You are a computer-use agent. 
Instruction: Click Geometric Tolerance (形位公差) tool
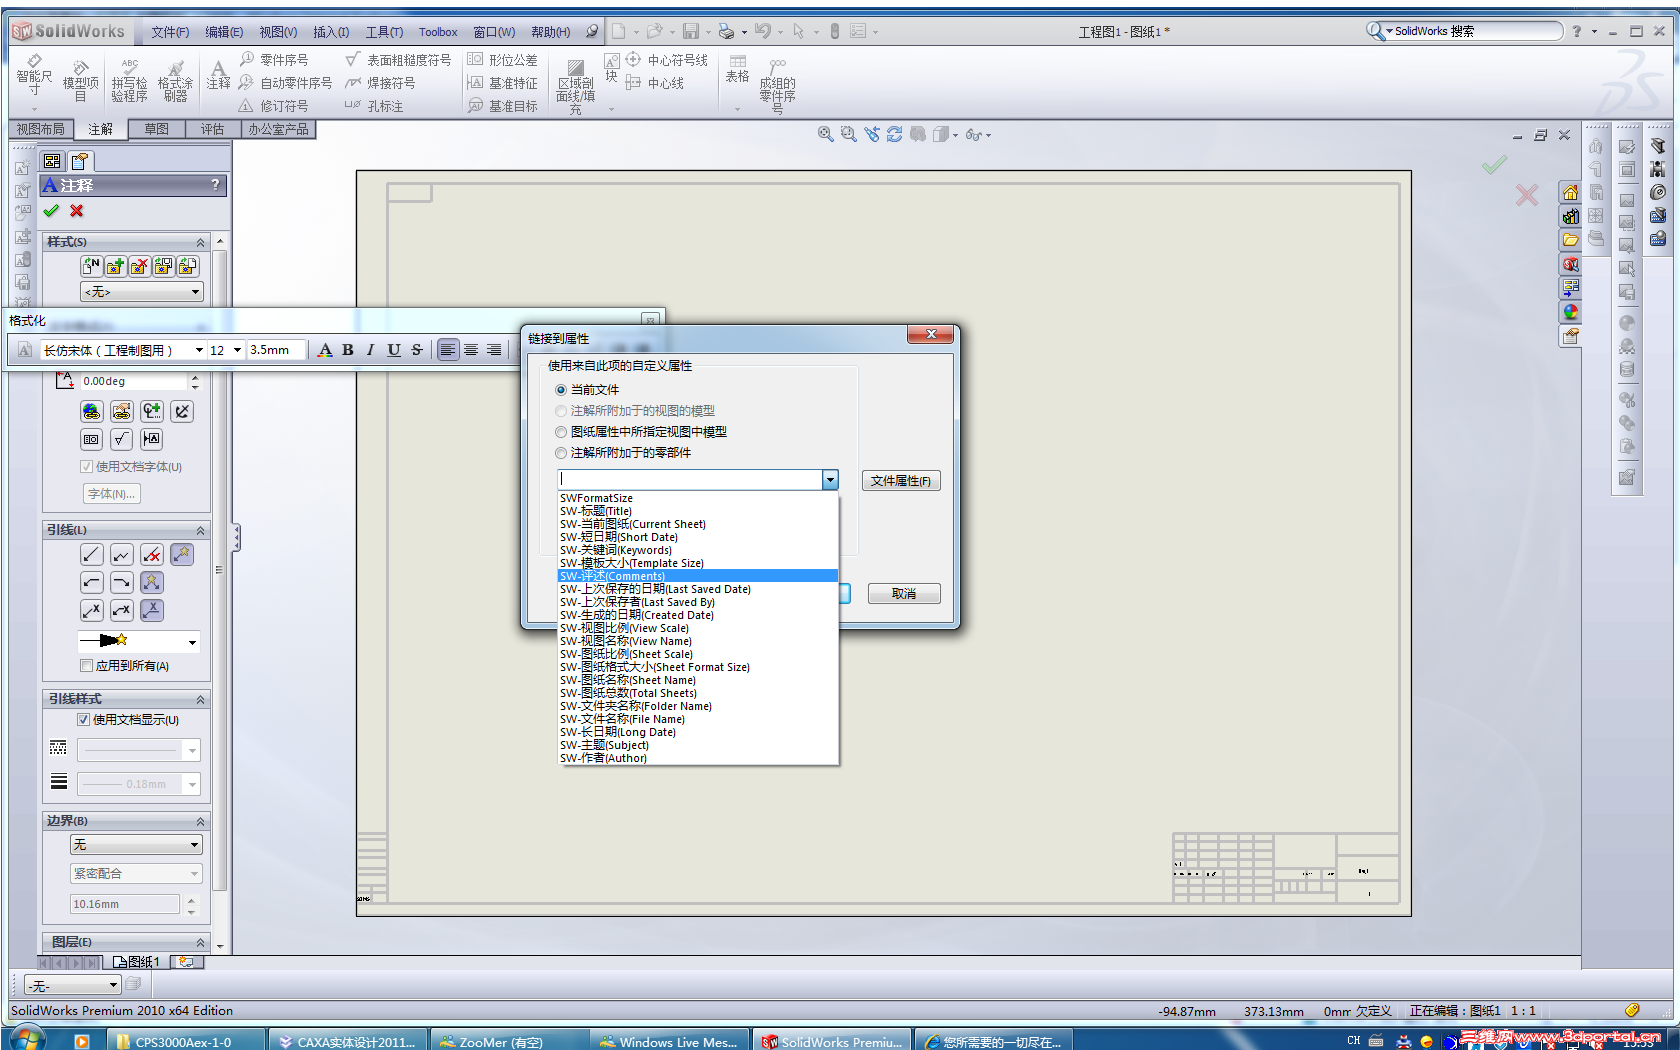503,60
